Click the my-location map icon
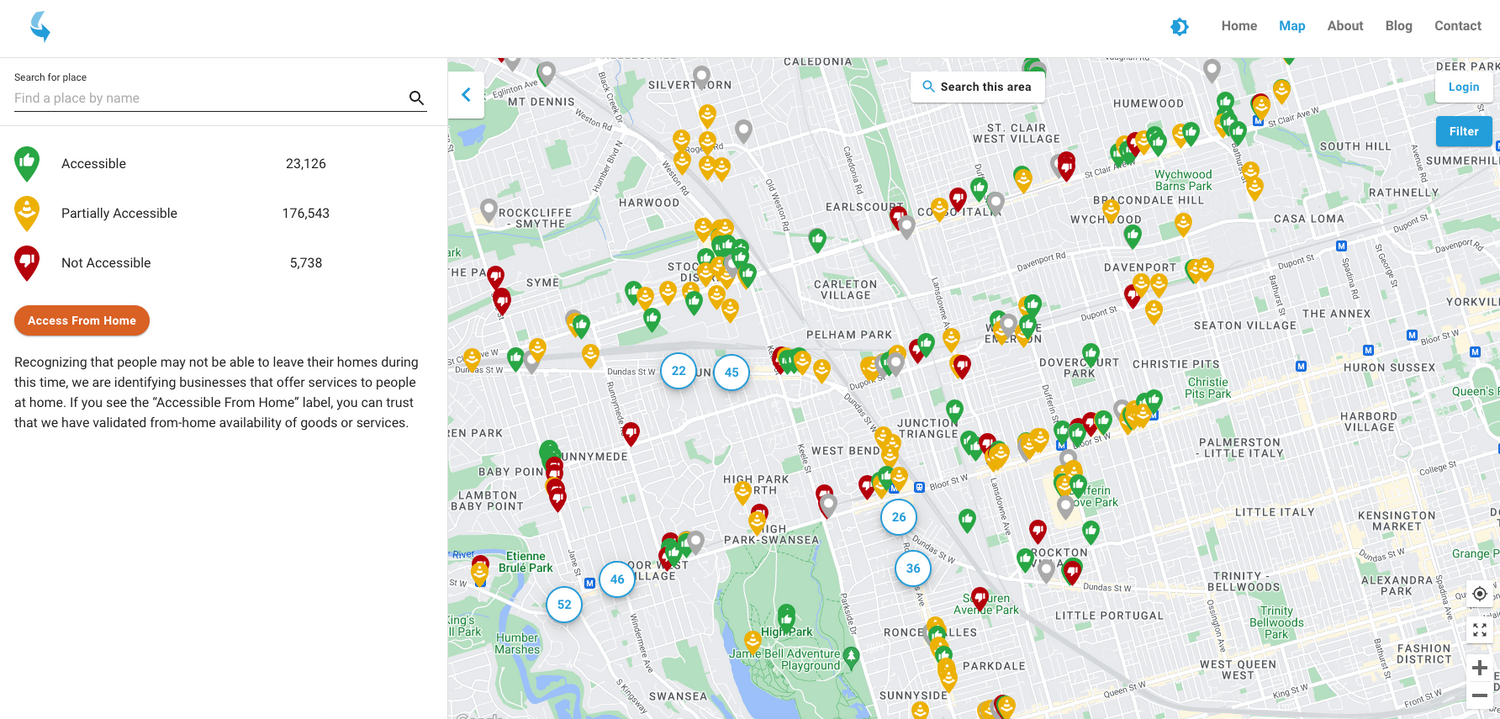Screen dimensions: 1500x719 click(1479, 594)
